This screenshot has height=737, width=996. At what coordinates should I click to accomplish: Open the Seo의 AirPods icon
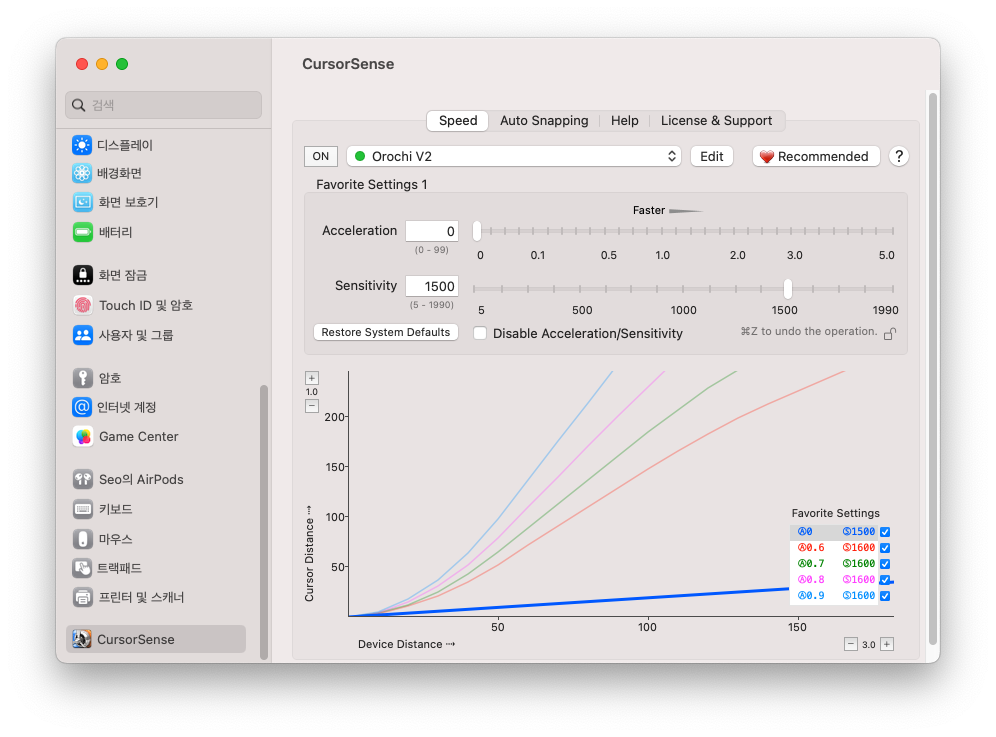[x=82, y=479]
